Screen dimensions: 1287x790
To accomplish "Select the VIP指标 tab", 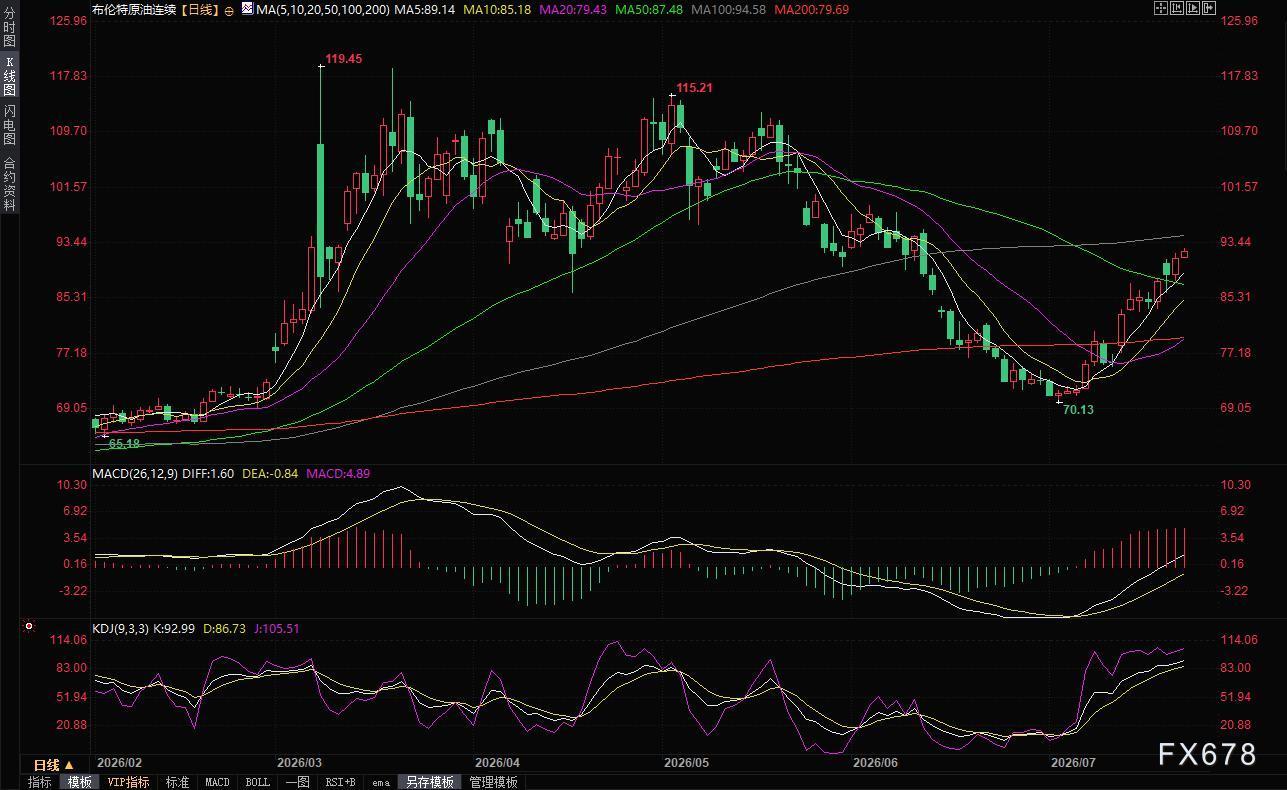I will click(128, 782).
